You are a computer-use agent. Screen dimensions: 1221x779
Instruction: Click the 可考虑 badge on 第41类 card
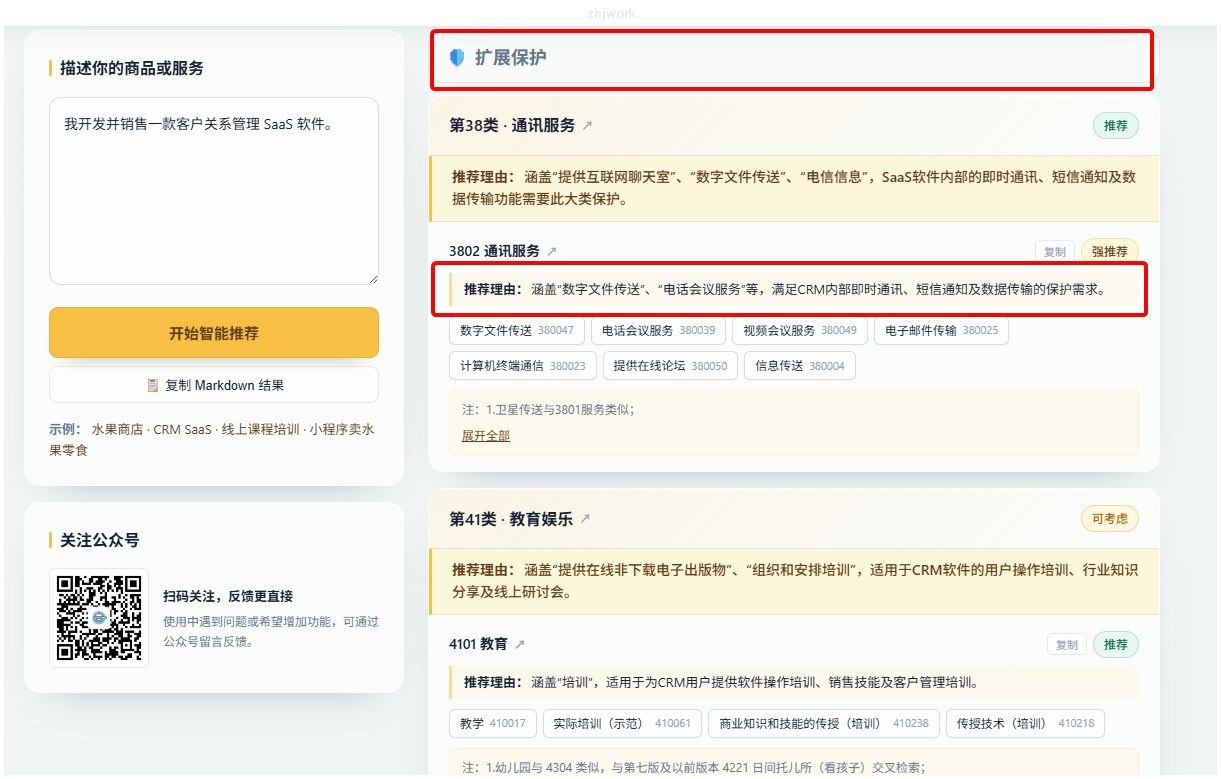[1109, 519]
